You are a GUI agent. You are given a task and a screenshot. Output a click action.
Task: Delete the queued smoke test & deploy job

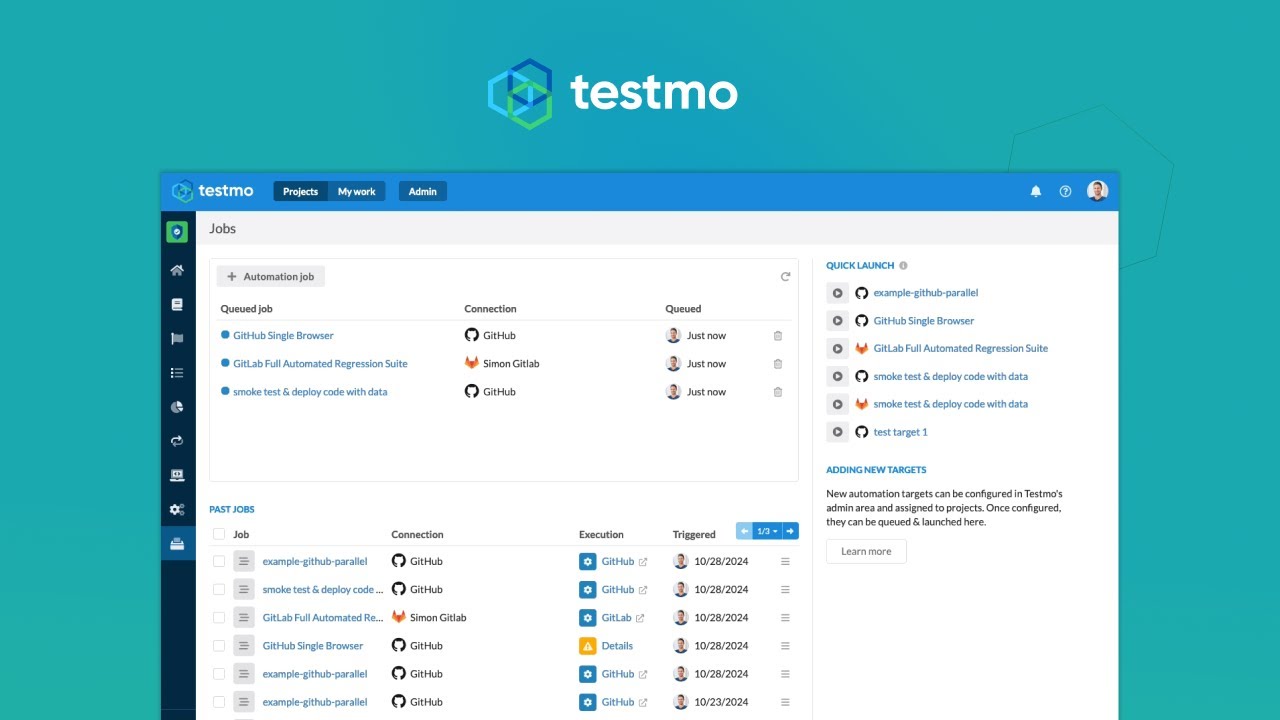(x=778, y=392)
